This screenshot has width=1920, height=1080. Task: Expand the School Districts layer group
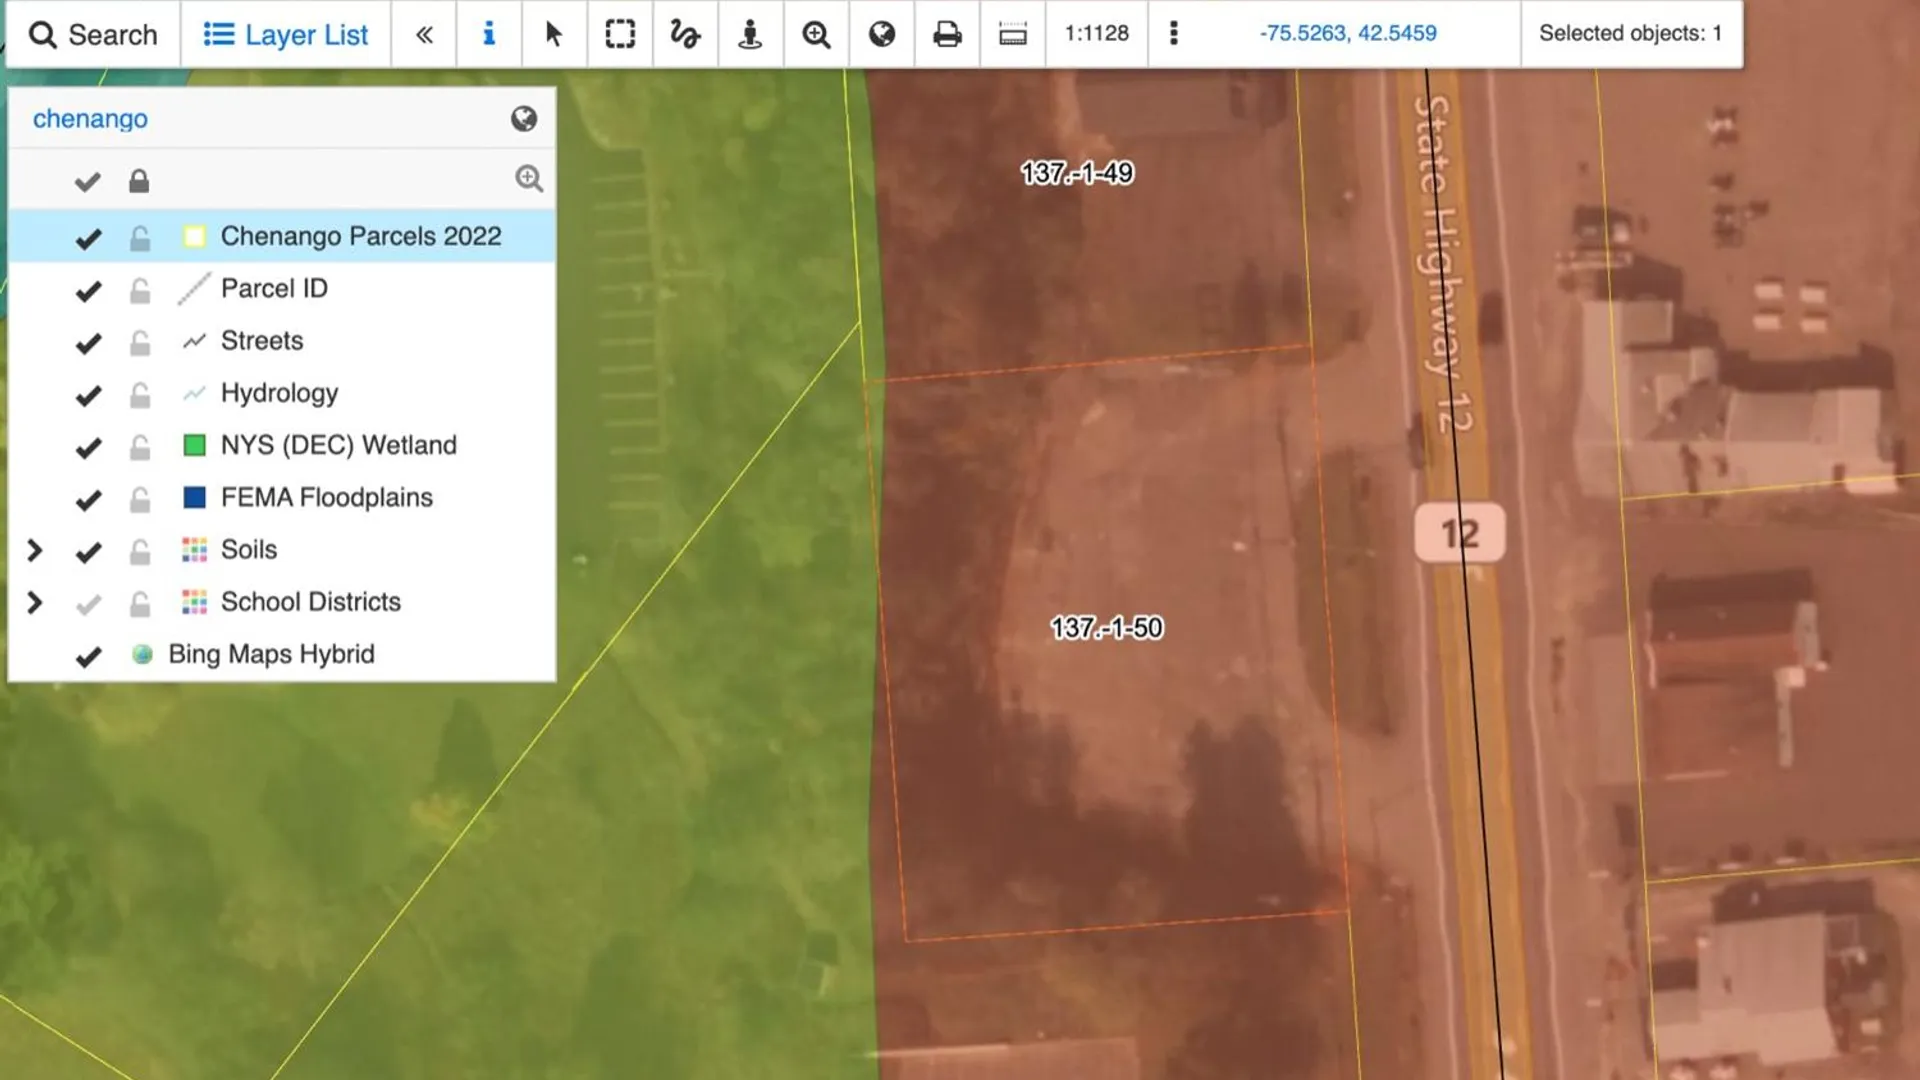point(34,602)
